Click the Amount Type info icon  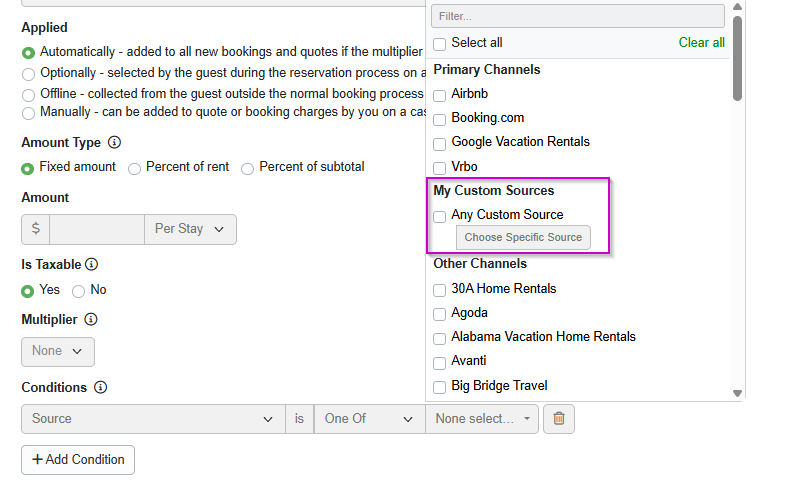click(x=114, y=143)
